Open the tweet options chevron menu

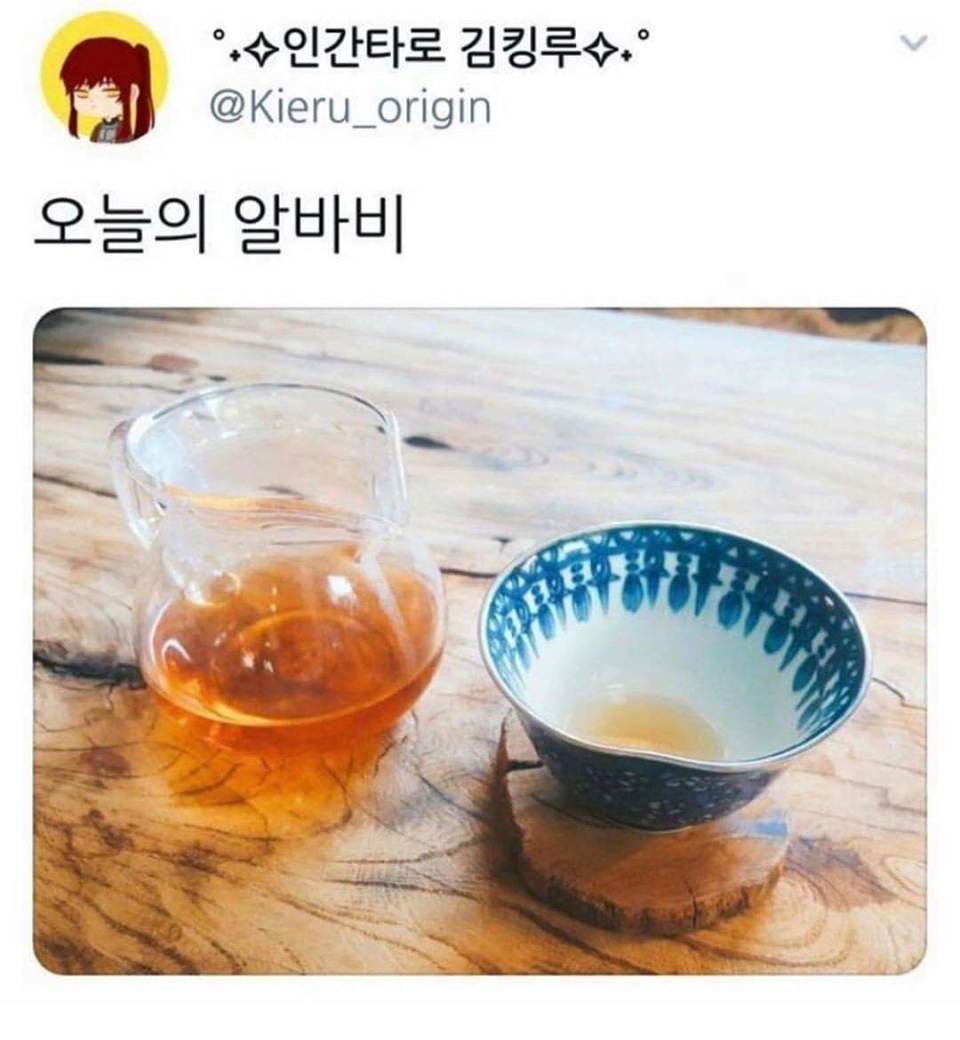pos(914,42)
